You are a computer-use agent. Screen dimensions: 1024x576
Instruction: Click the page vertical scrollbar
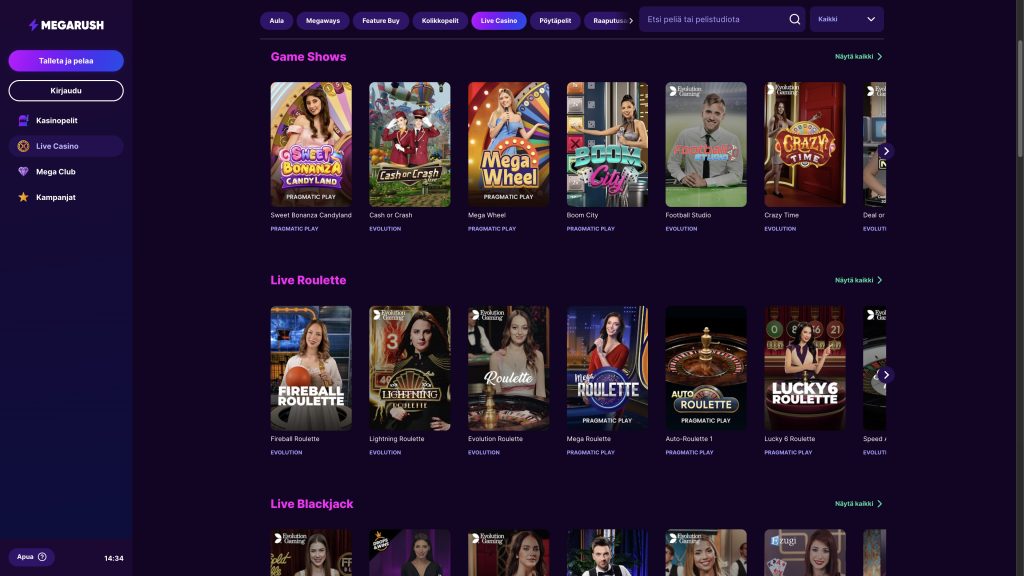[x=1019, y=98]
